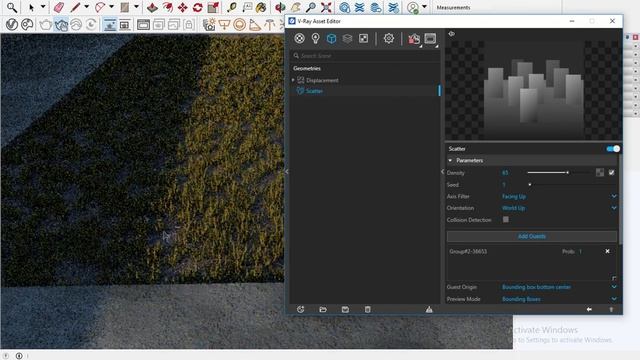Select the Zoom search tool in SketchUp toolbar
This screenshot has height=360, width=640.
coord(12,7)
